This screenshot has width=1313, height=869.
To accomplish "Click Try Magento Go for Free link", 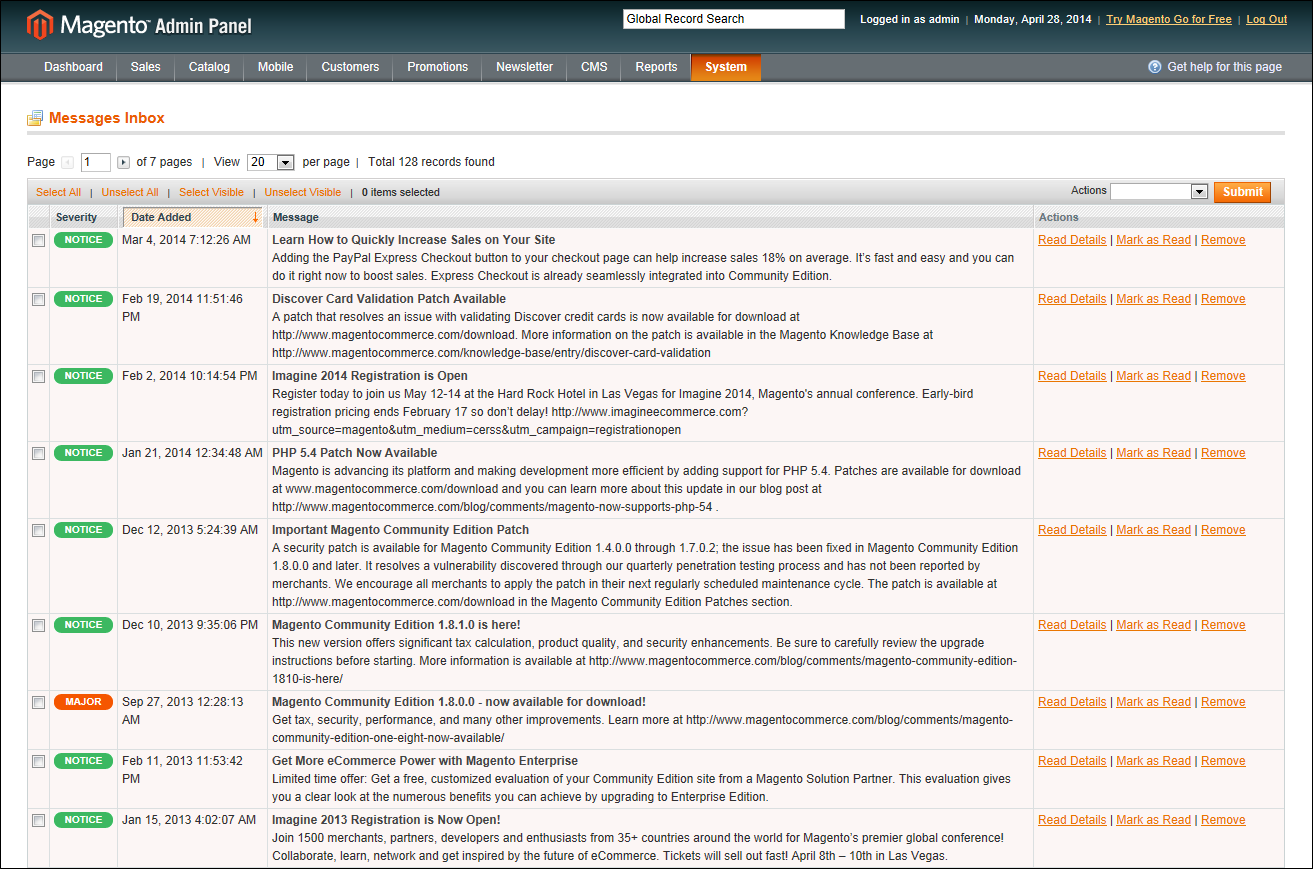I will point(1169,19).
